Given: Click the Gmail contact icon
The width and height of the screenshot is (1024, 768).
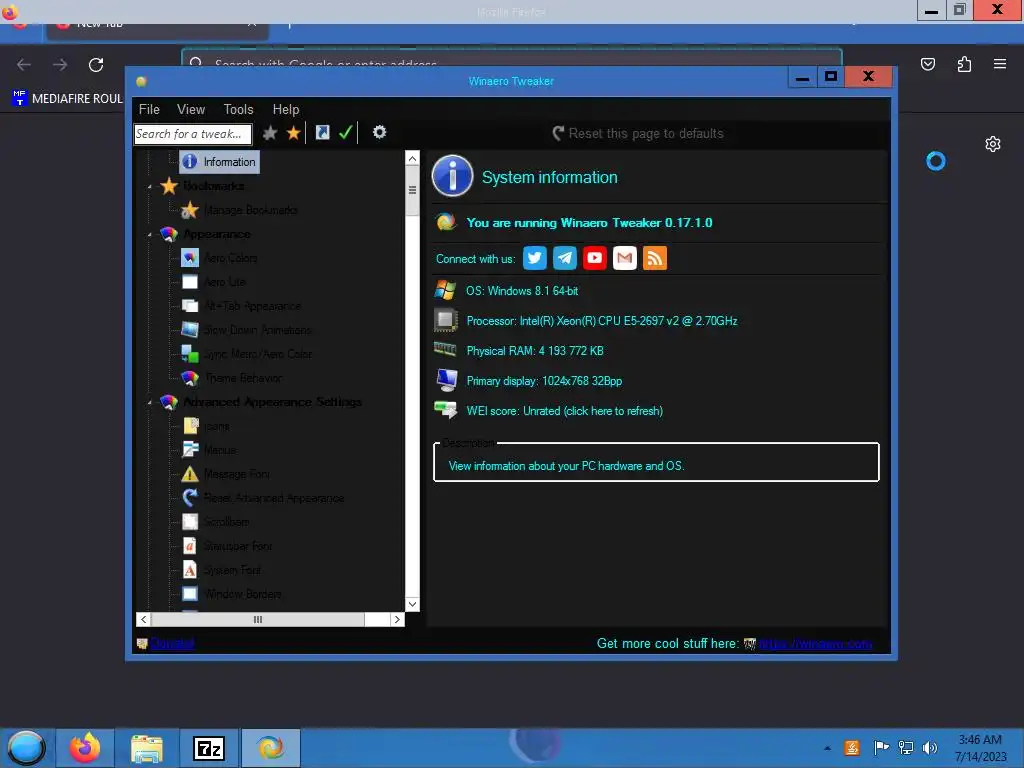Looking at the screenshot, I should click(x=624, y=258).
